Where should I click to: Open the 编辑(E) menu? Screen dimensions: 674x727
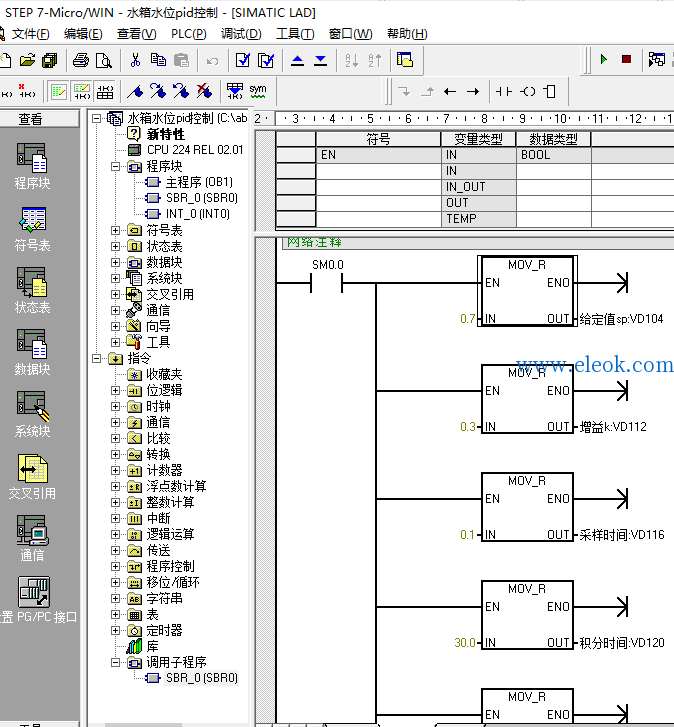coord(83,34)
